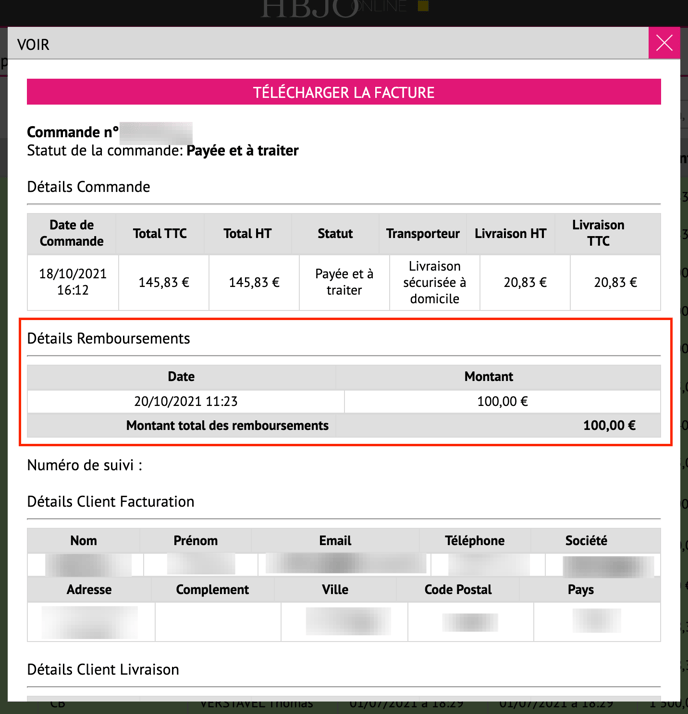Select the Email column header in billing
688x714 pixels.
click(335, 540)
